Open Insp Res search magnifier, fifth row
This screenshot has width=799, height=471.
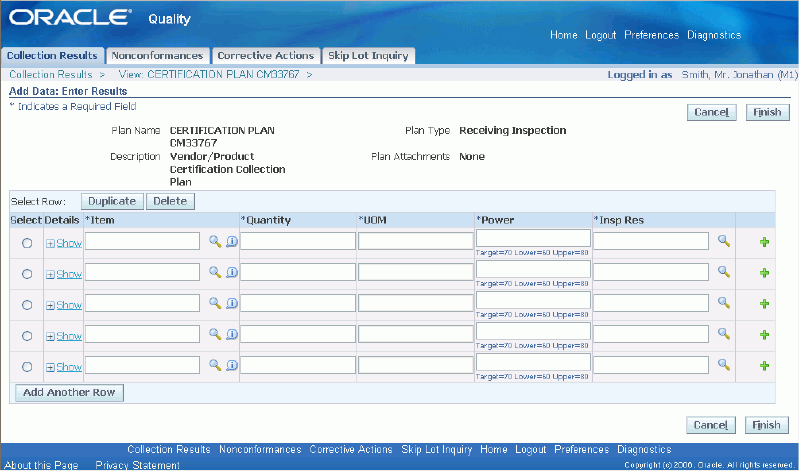724,365
